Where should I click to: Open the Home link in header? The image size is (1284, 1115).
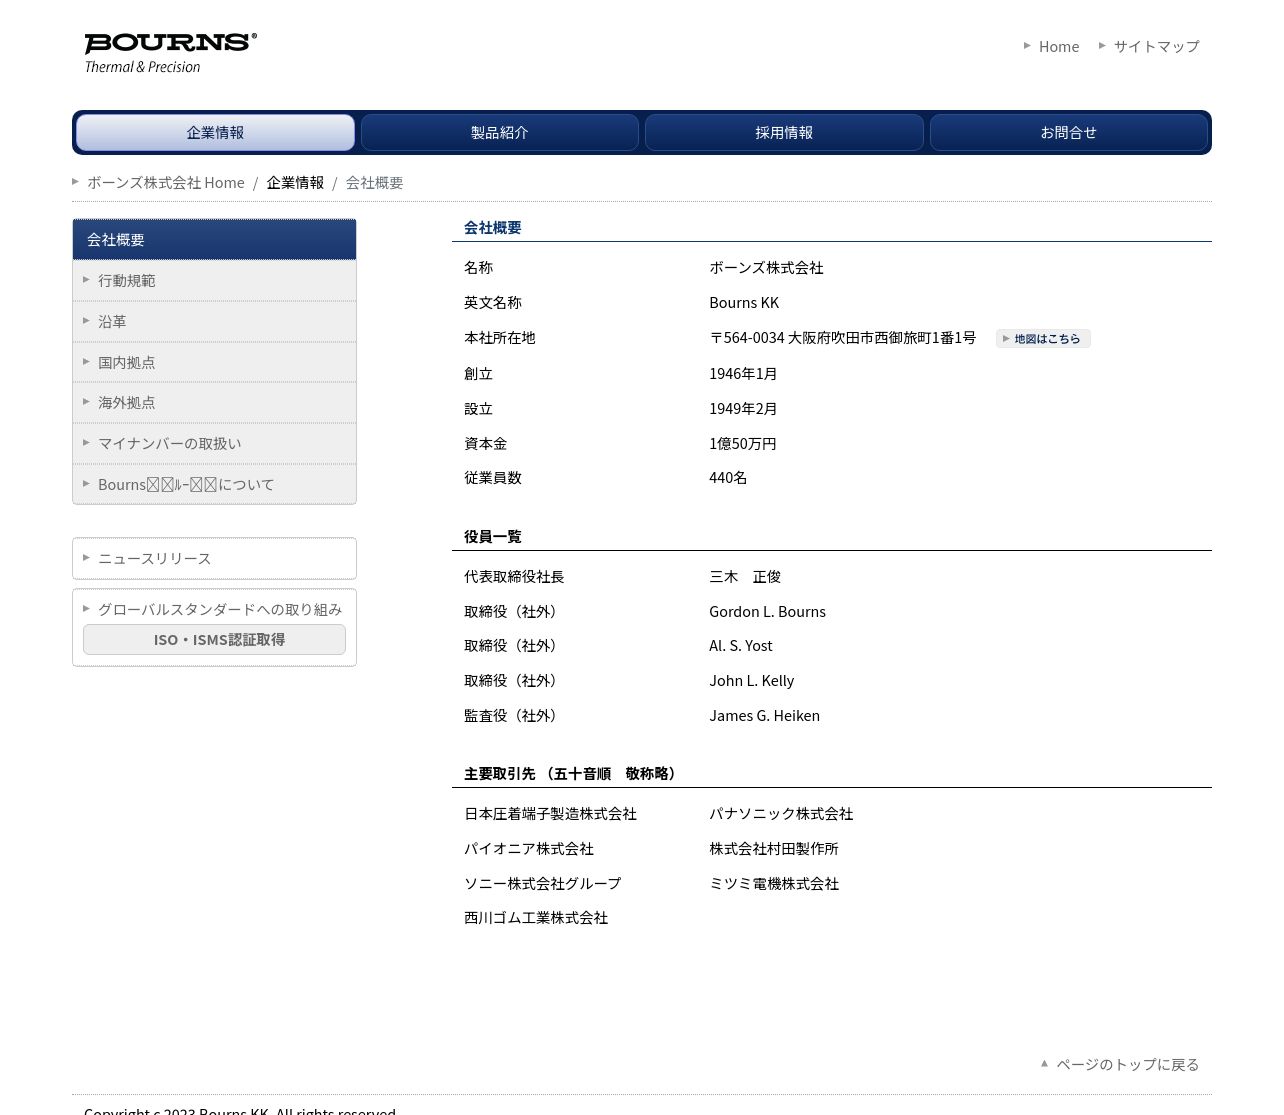tap(1058, 47)
